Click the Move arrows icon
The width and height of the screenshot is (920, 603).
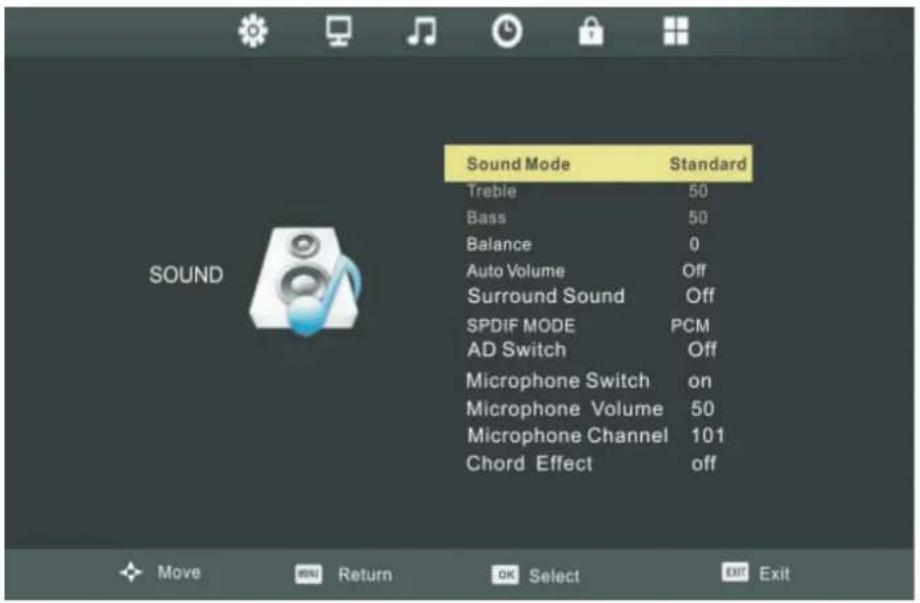[131, 572]
